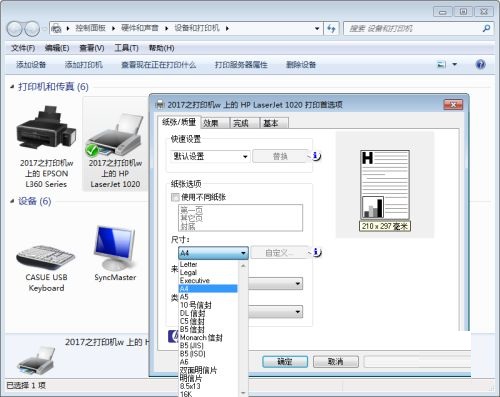The height and width of the screenshot is (397, 500).
Task: Select the SyncMaster monitor icon
Action: (115, 247)
